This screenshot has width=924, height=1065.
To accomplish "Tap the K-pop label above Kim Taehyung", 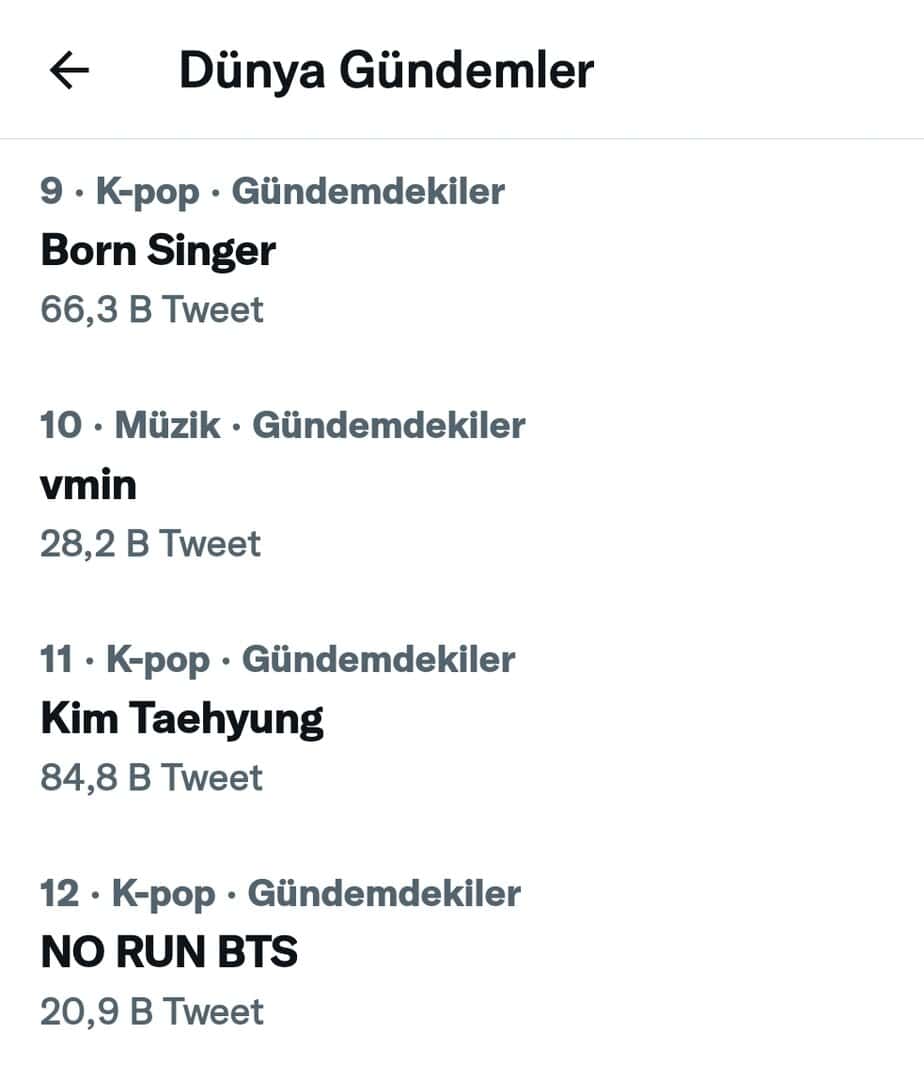I will click(x=158, y=659).
